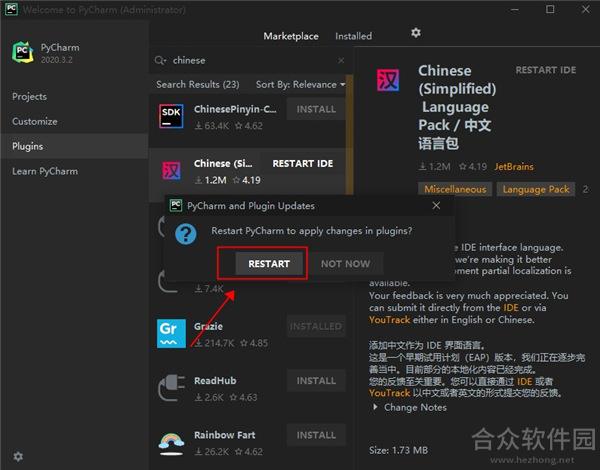The width and height of the screenshot is (600, 470).
Task: Click the PyCharm logo in the sidebar
Action: pos(23,52)
